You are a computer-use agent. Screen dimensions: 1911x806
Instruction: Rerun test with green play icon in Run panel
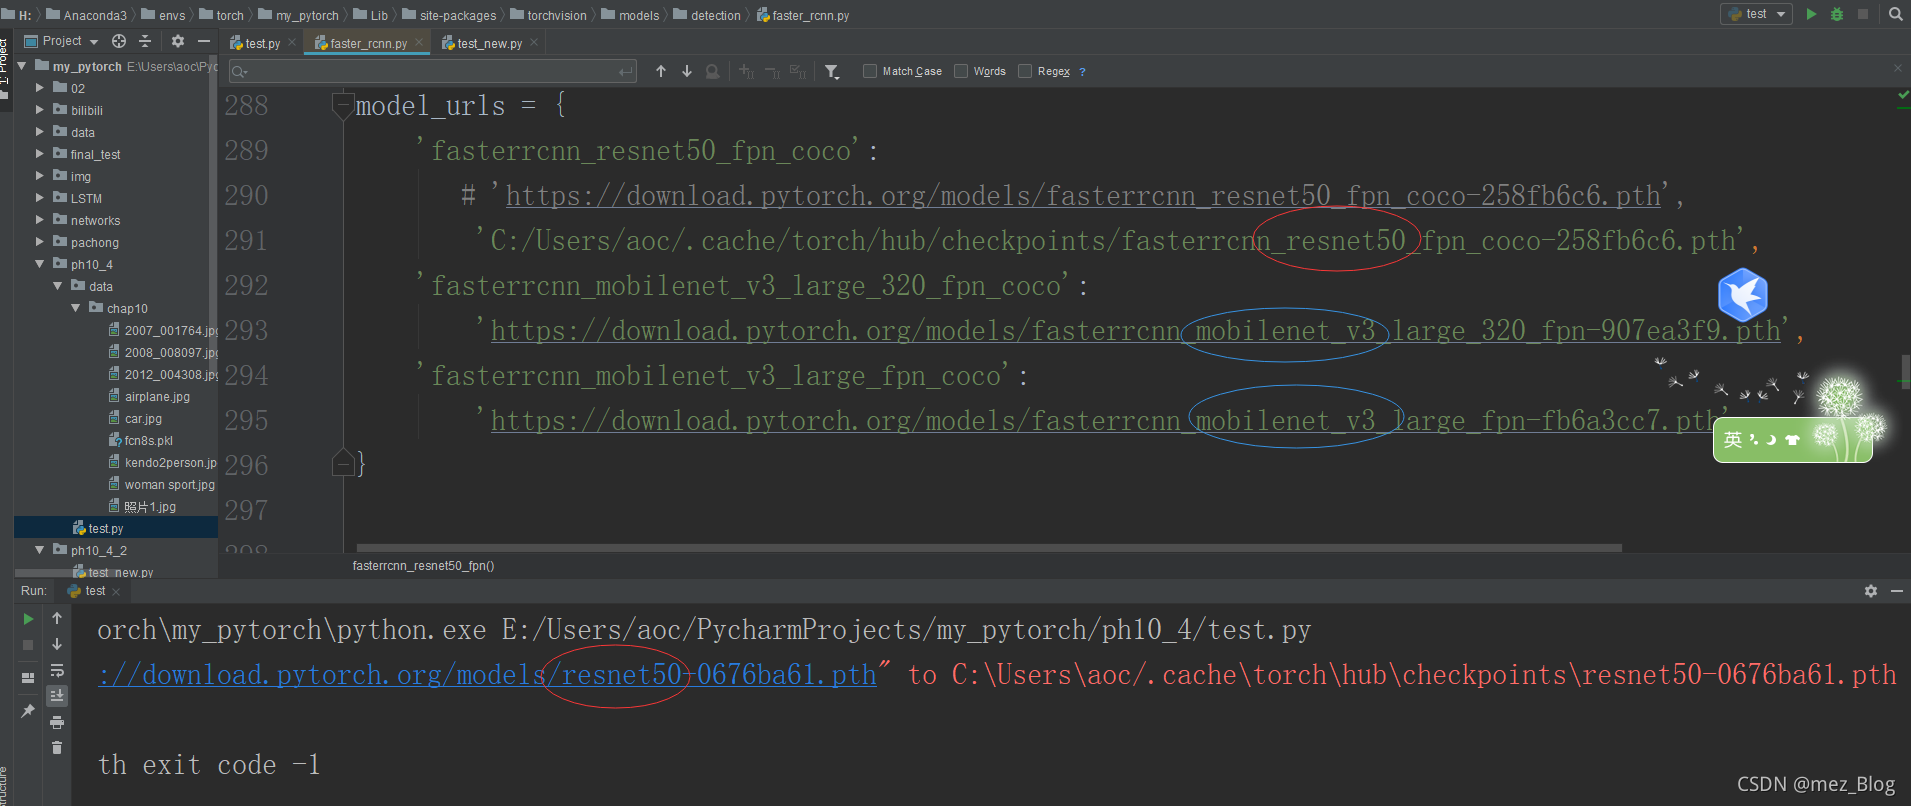28,619
